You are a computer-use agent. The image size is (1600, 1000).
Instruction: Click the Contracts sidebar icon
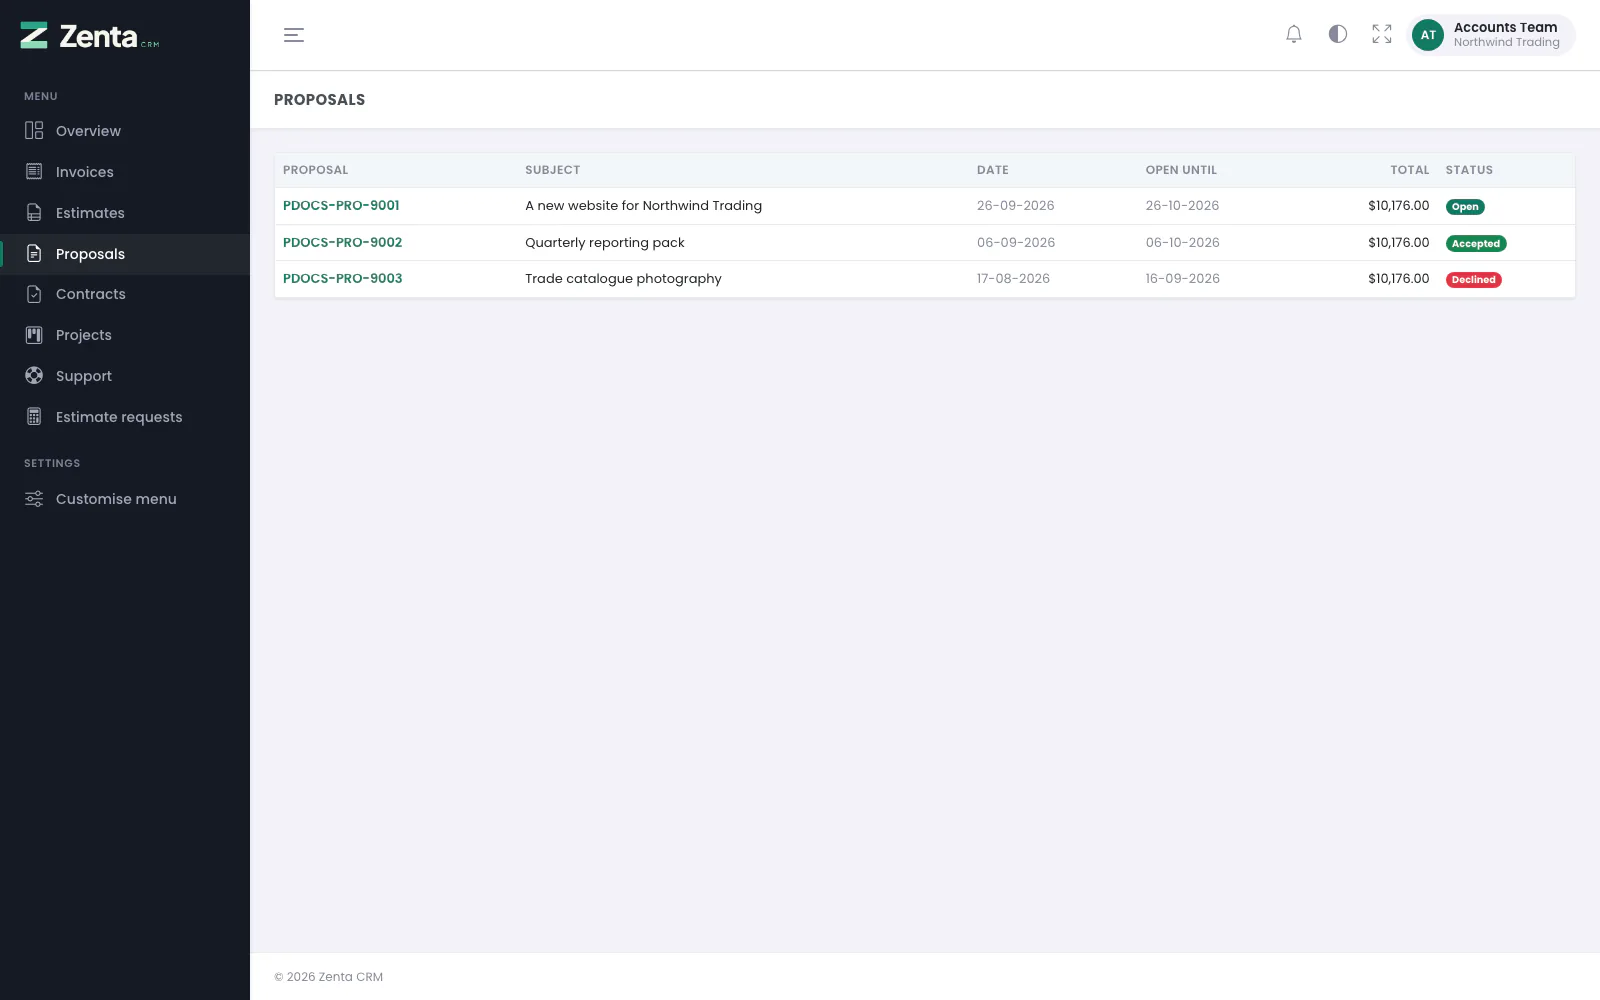point(34,294)
